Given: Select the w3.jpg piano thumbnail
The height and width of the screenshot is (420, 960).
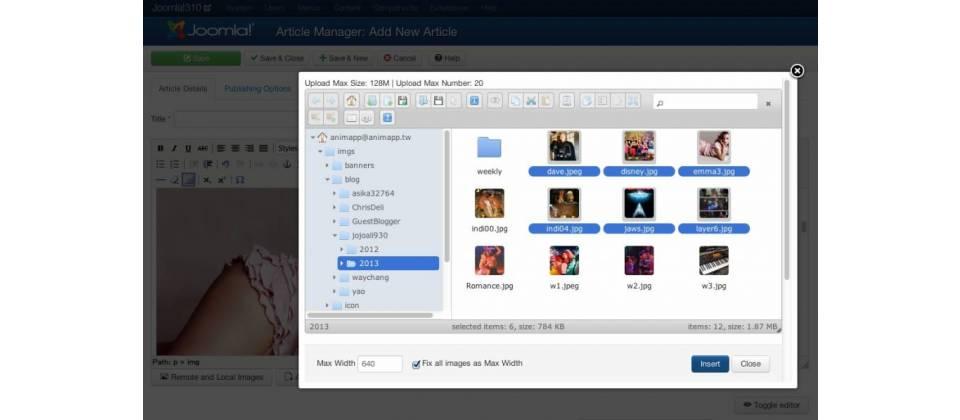Looking at the screenshot, I should pos(714,261).
